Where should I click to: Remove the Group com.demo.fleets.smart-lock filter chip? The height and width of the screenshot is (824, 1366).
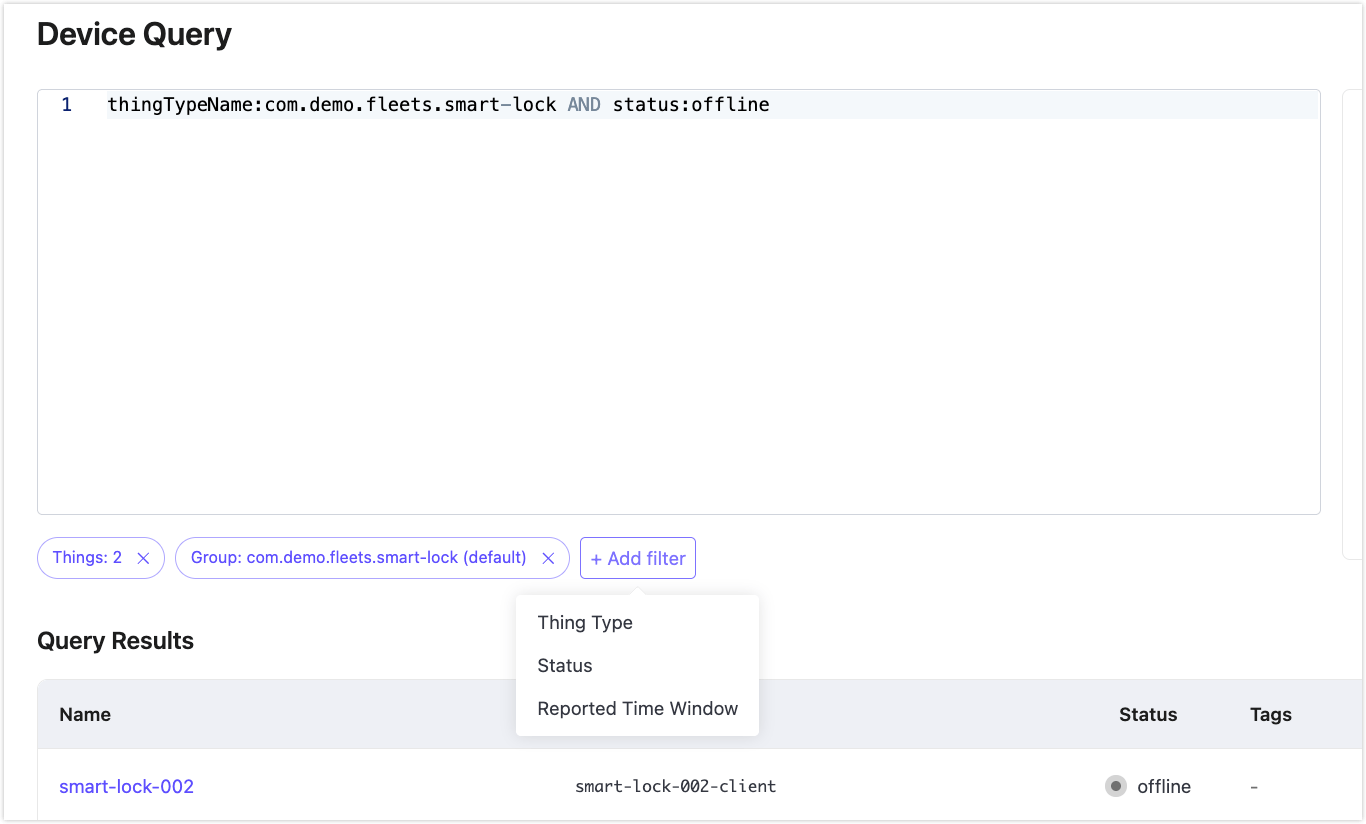tap(548, 559)
